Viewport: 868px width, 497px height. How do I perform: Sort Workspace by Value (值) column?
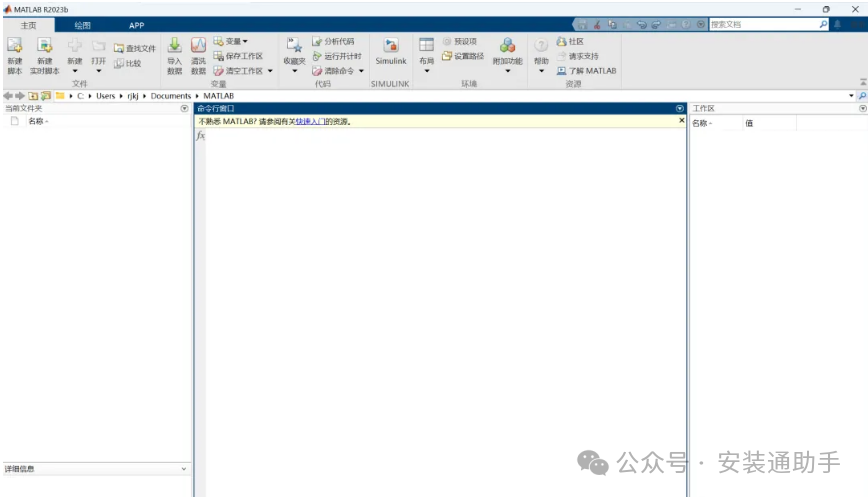pyautogui.click(x=749, y=123)
